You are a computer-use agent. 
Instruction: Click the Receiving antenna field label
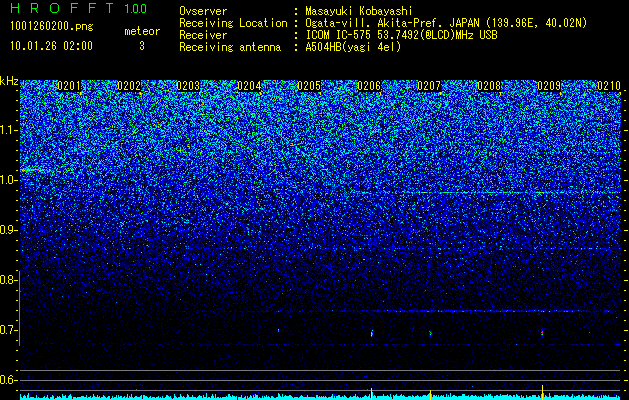coord(230,47)
